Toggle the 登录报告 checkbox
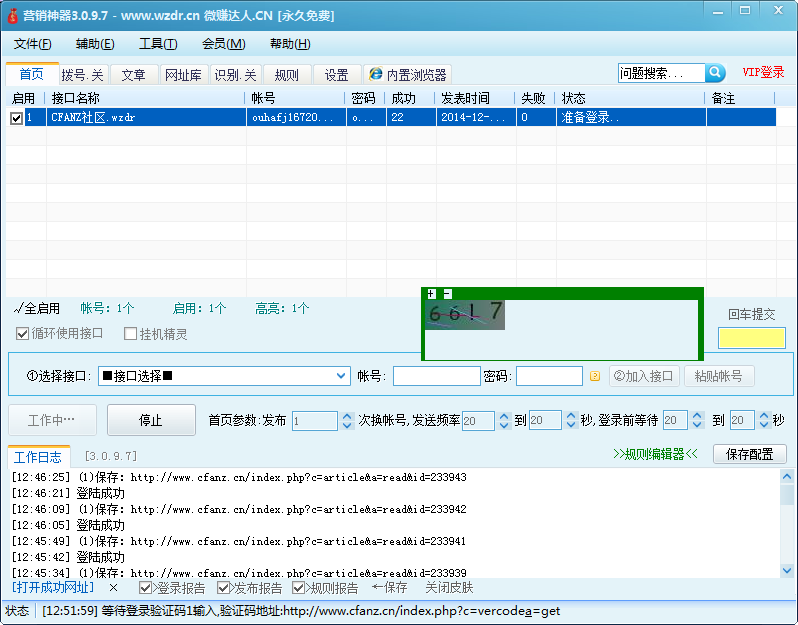Image resolution: width=798 pixels, height=625 pixels. [145, 588]
